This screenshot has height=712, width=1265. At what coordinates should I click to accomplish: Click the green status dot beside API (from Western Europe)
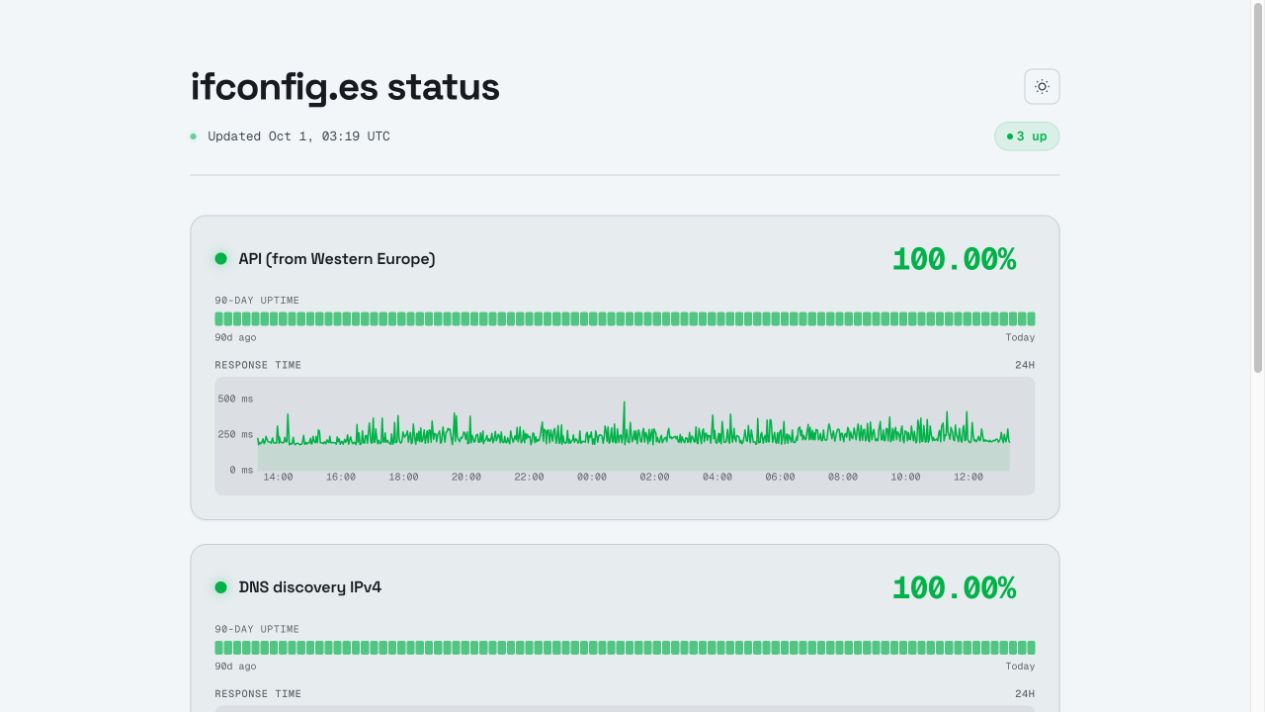[x=221, y=259]
